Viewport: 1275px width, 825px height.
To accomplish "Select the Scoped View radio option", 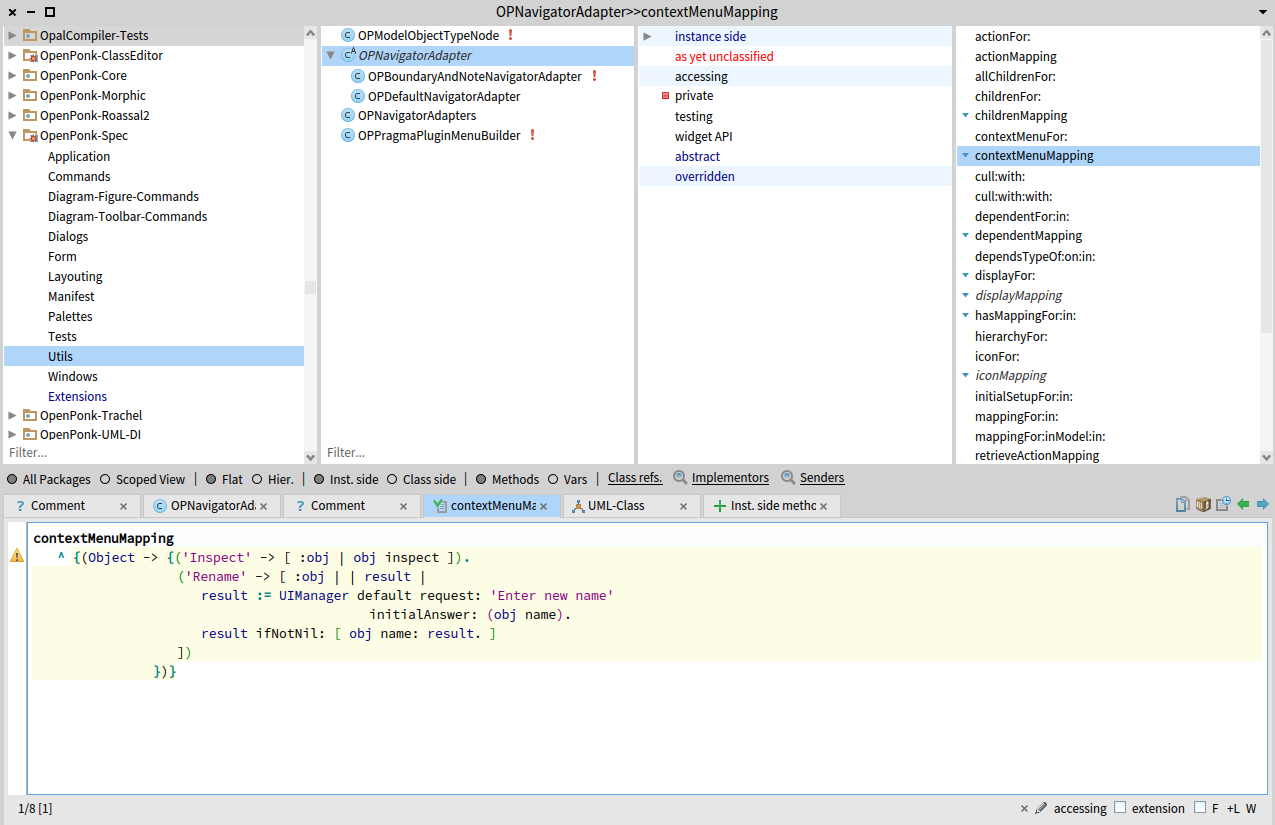I will click(x=105, y=479).
